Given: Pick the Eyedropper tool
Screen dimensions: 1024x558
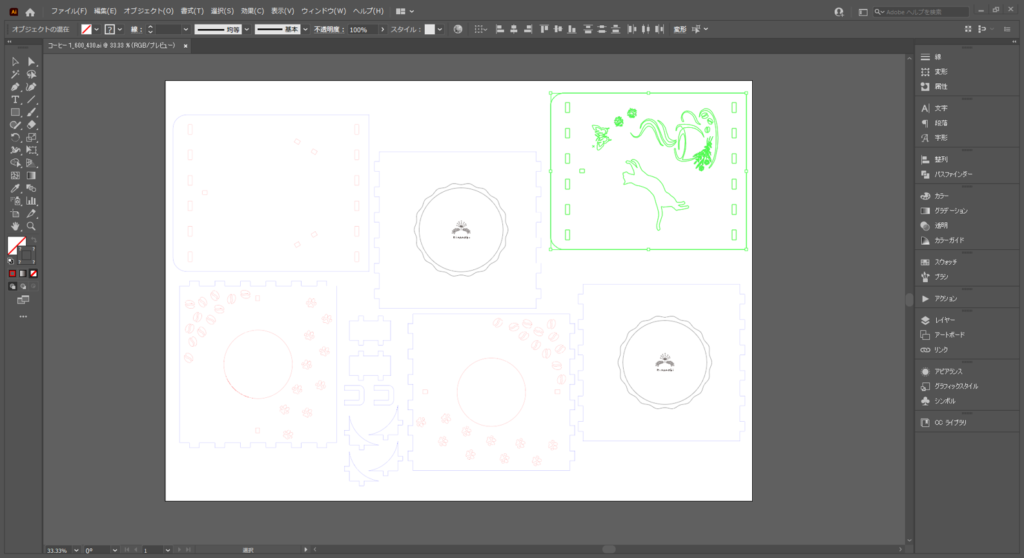Looking at the screenshot, I should pos(15,188).
